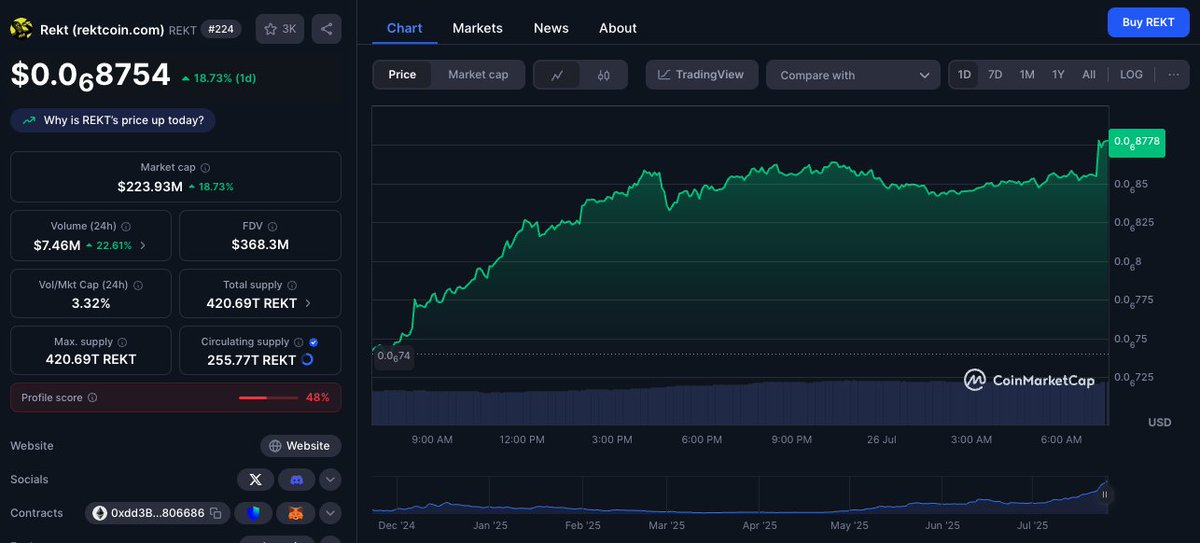
Task: Click the Buy REKT button
Action: point(1148,22)
